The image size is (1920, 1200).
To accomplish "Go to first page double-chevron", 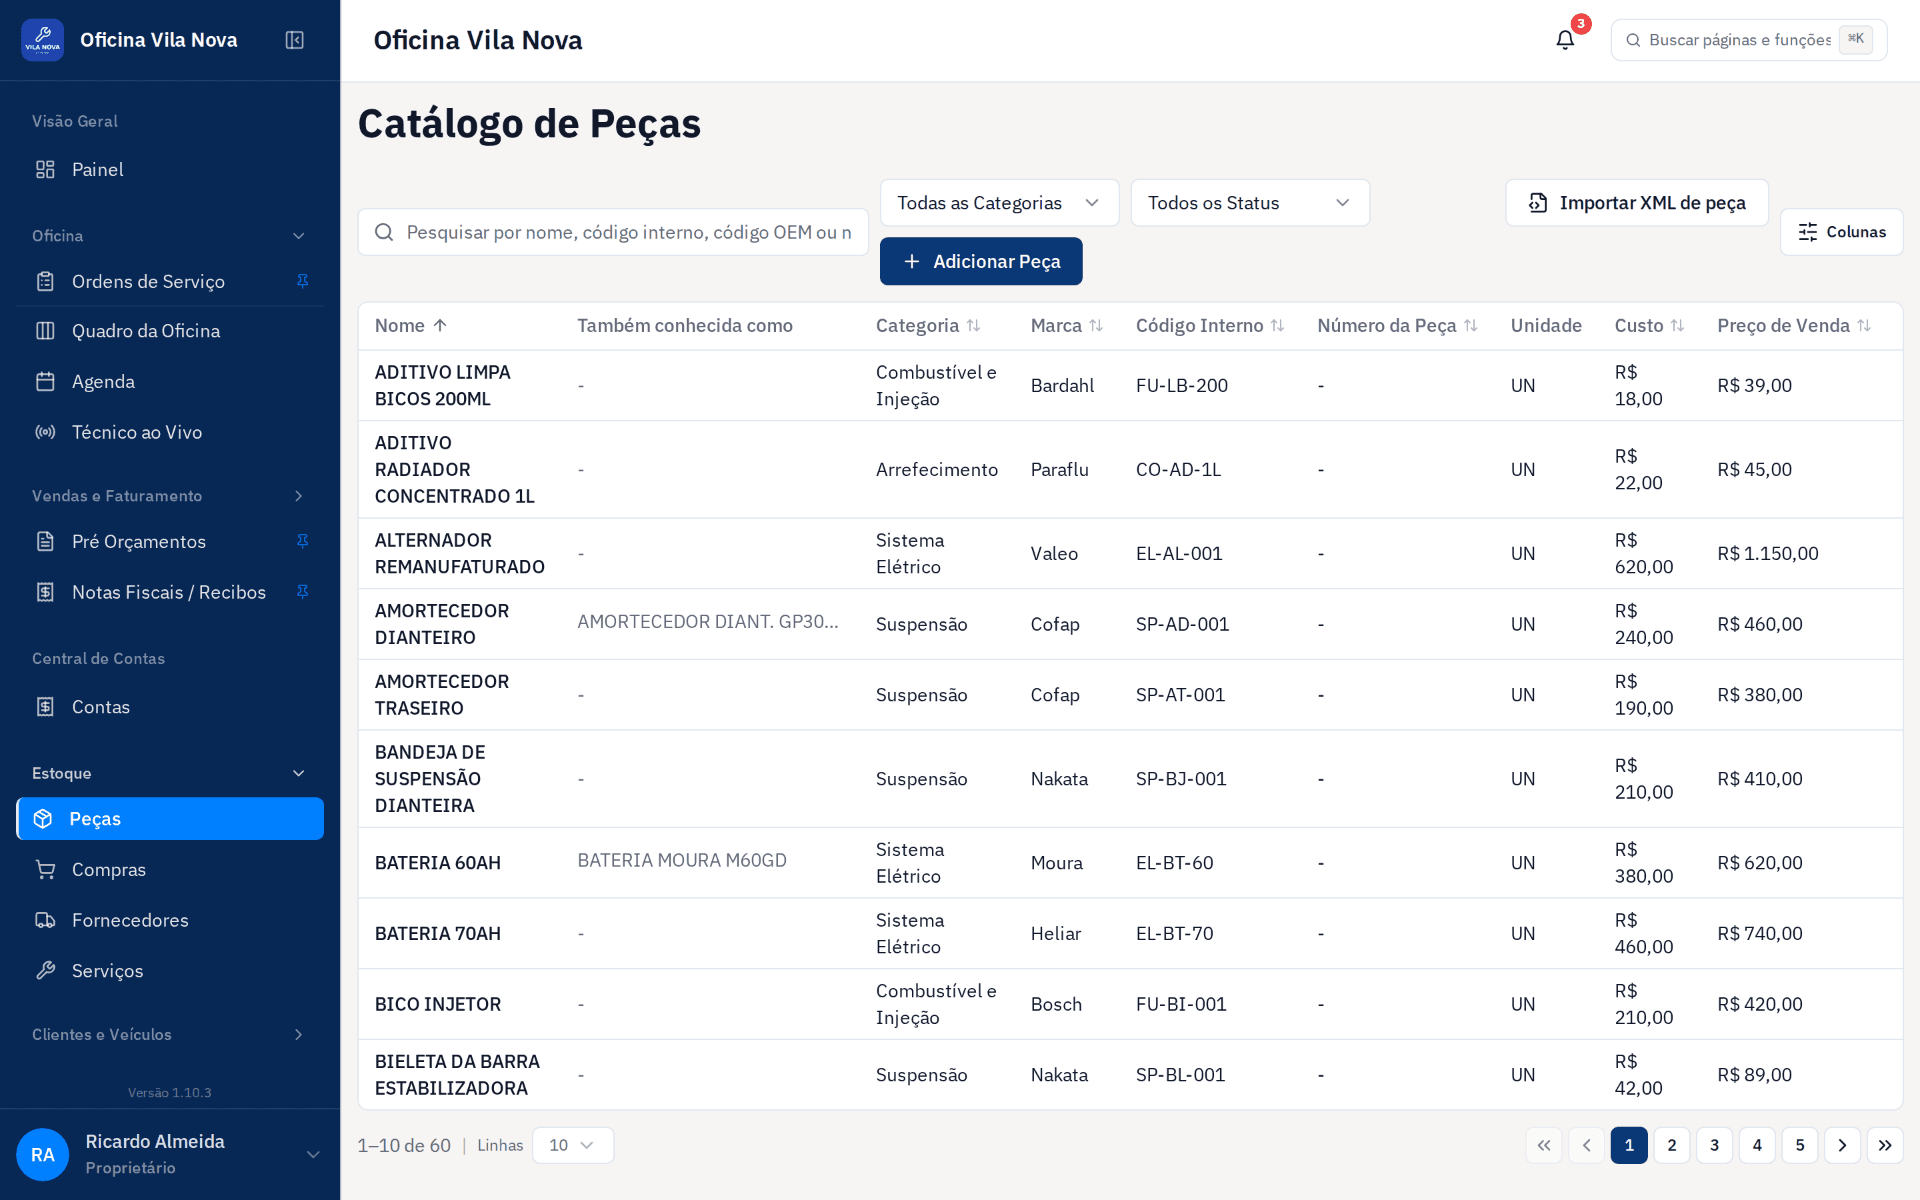I will (1544, 1145).
